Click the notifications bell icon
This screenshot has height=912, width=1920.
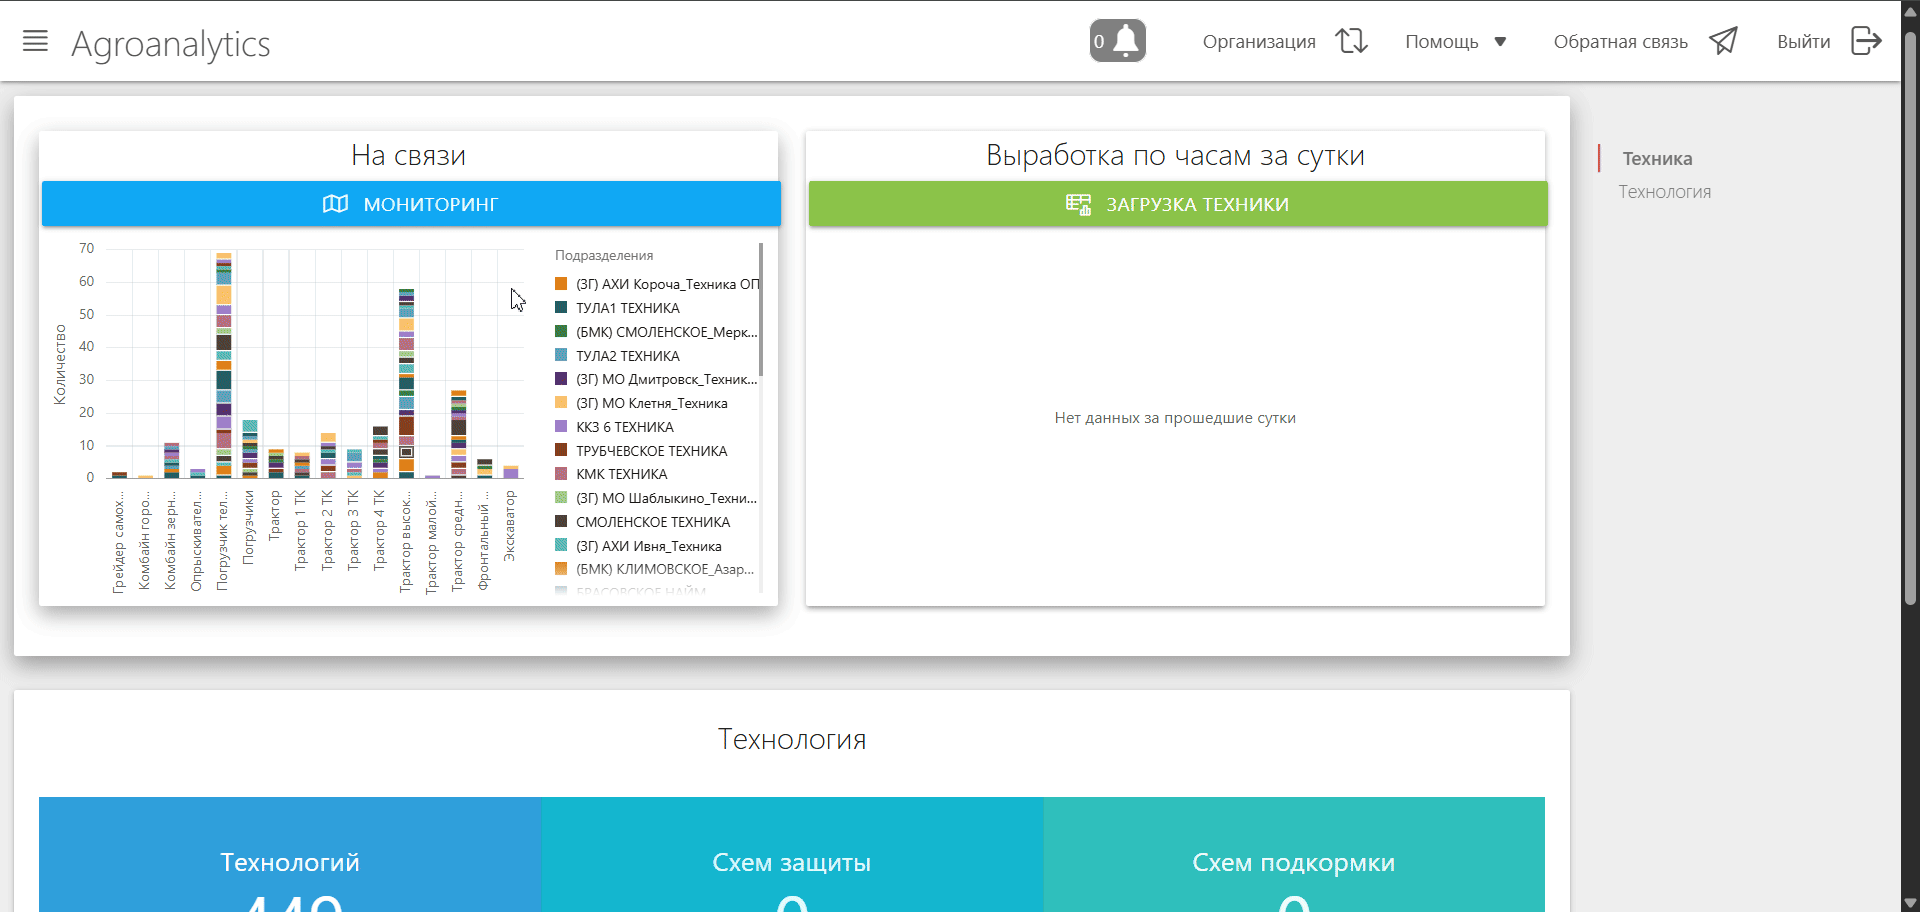pyautogui.click(x=1126, y=41)
